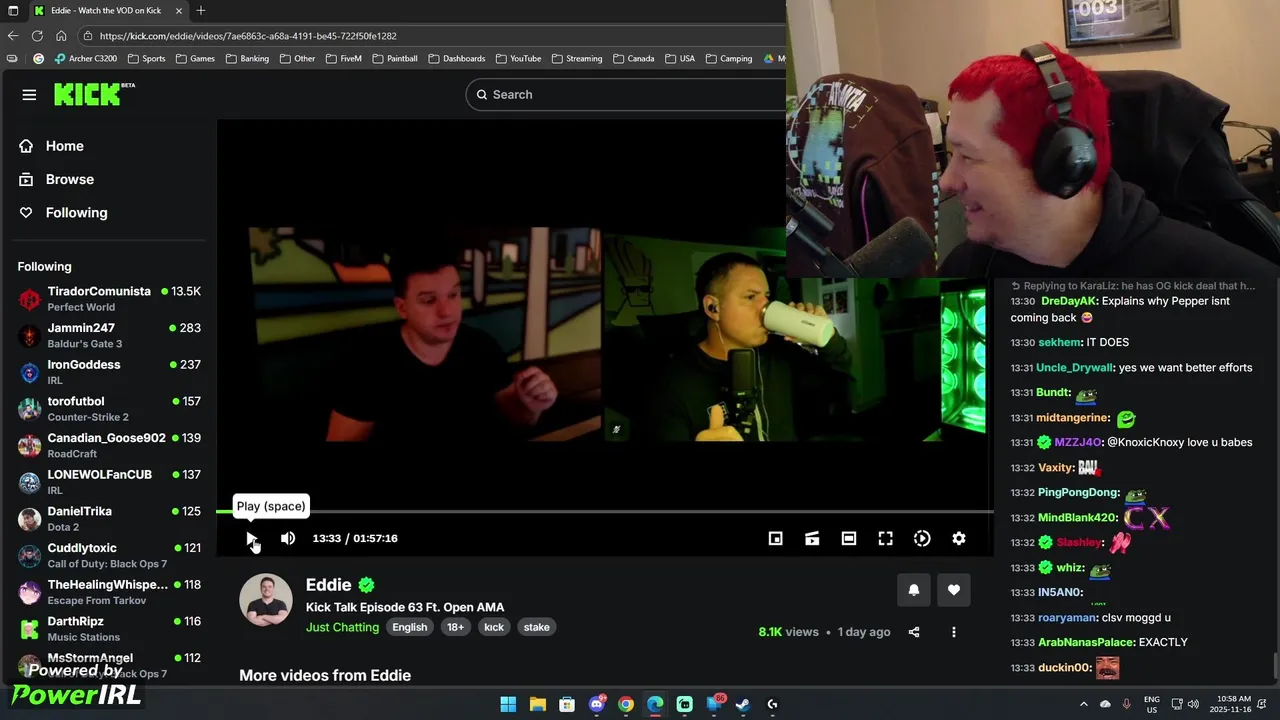Go back in browser

pyautogui.click(x=13, y=36)
